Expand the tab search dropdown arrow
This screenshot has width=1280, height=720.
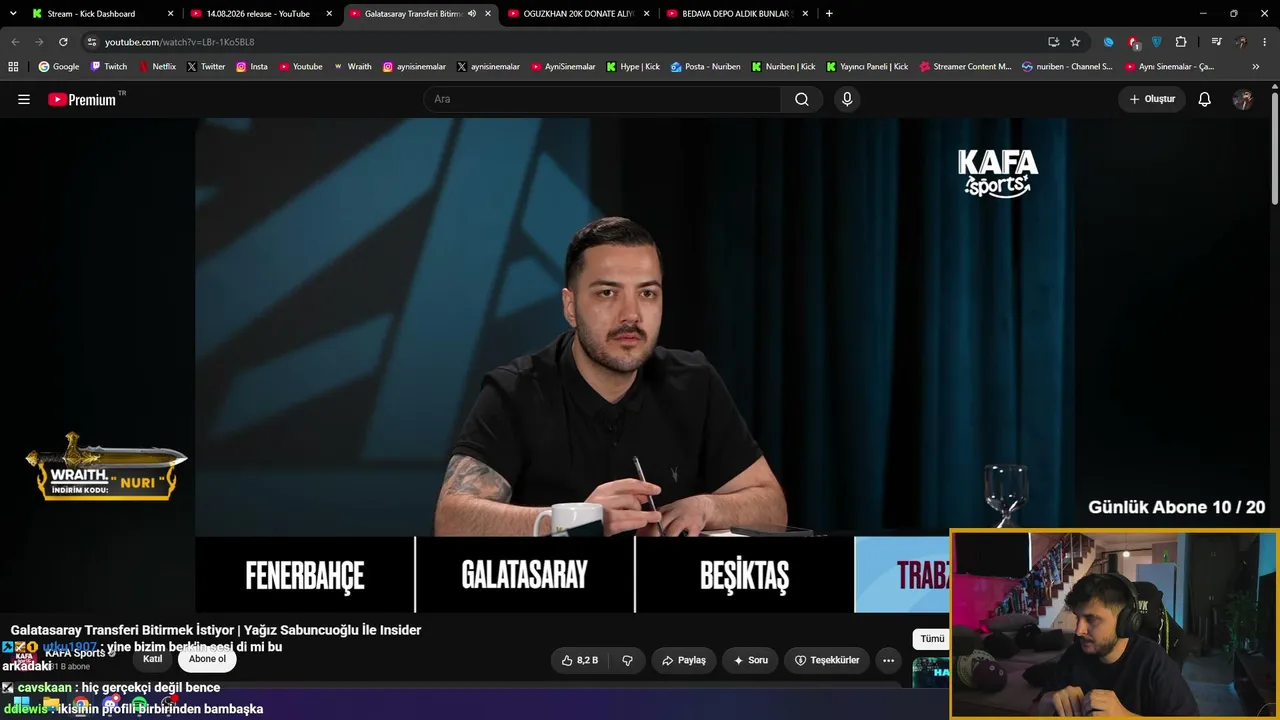click(x=14, y=14)
